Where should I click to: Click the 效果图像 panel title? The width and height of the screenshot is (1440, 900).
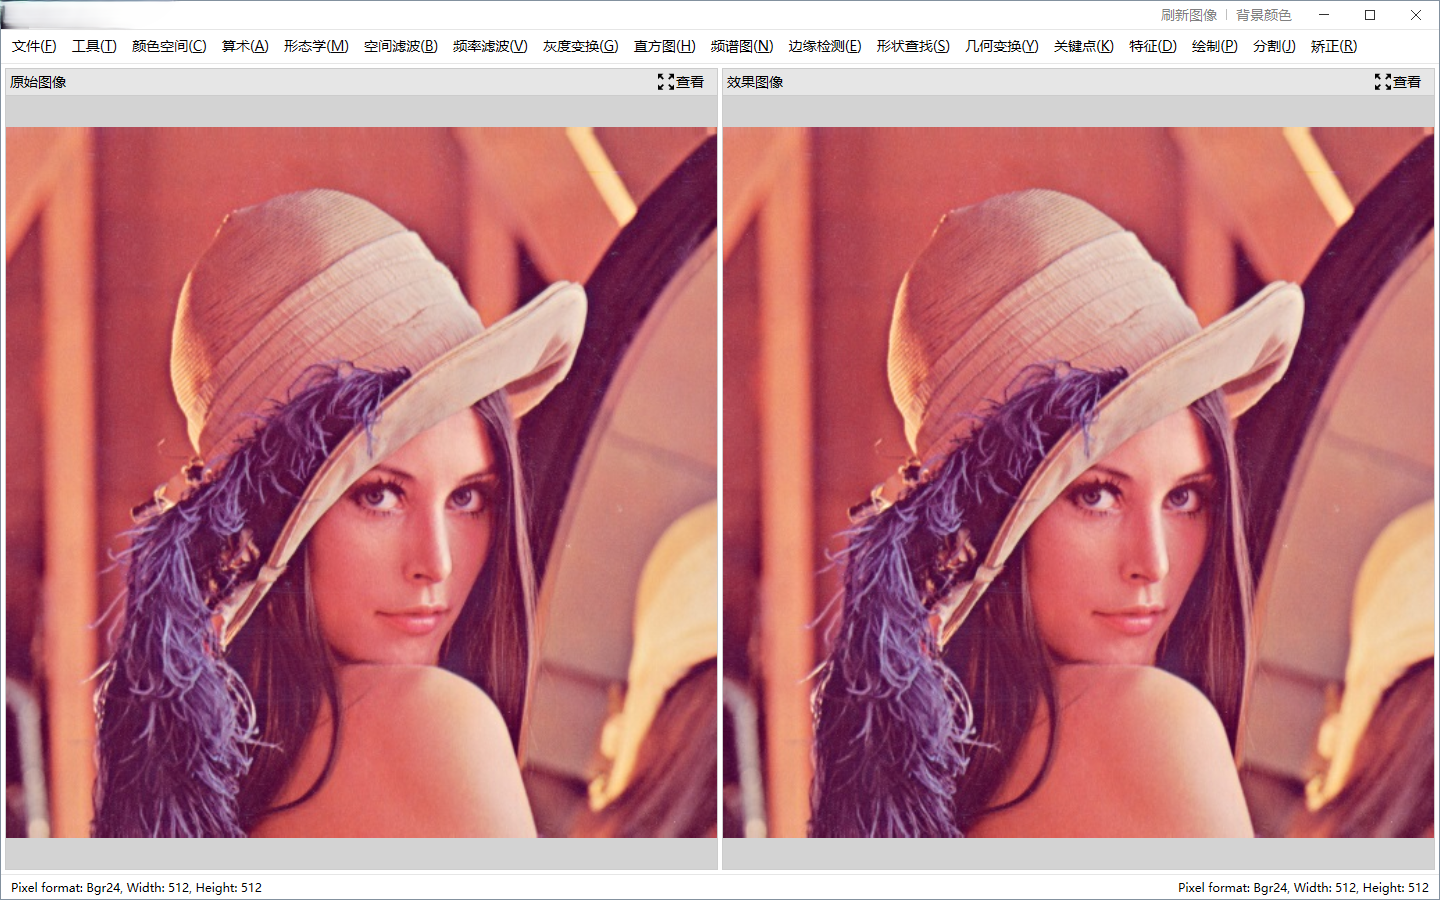coord(755,82)
